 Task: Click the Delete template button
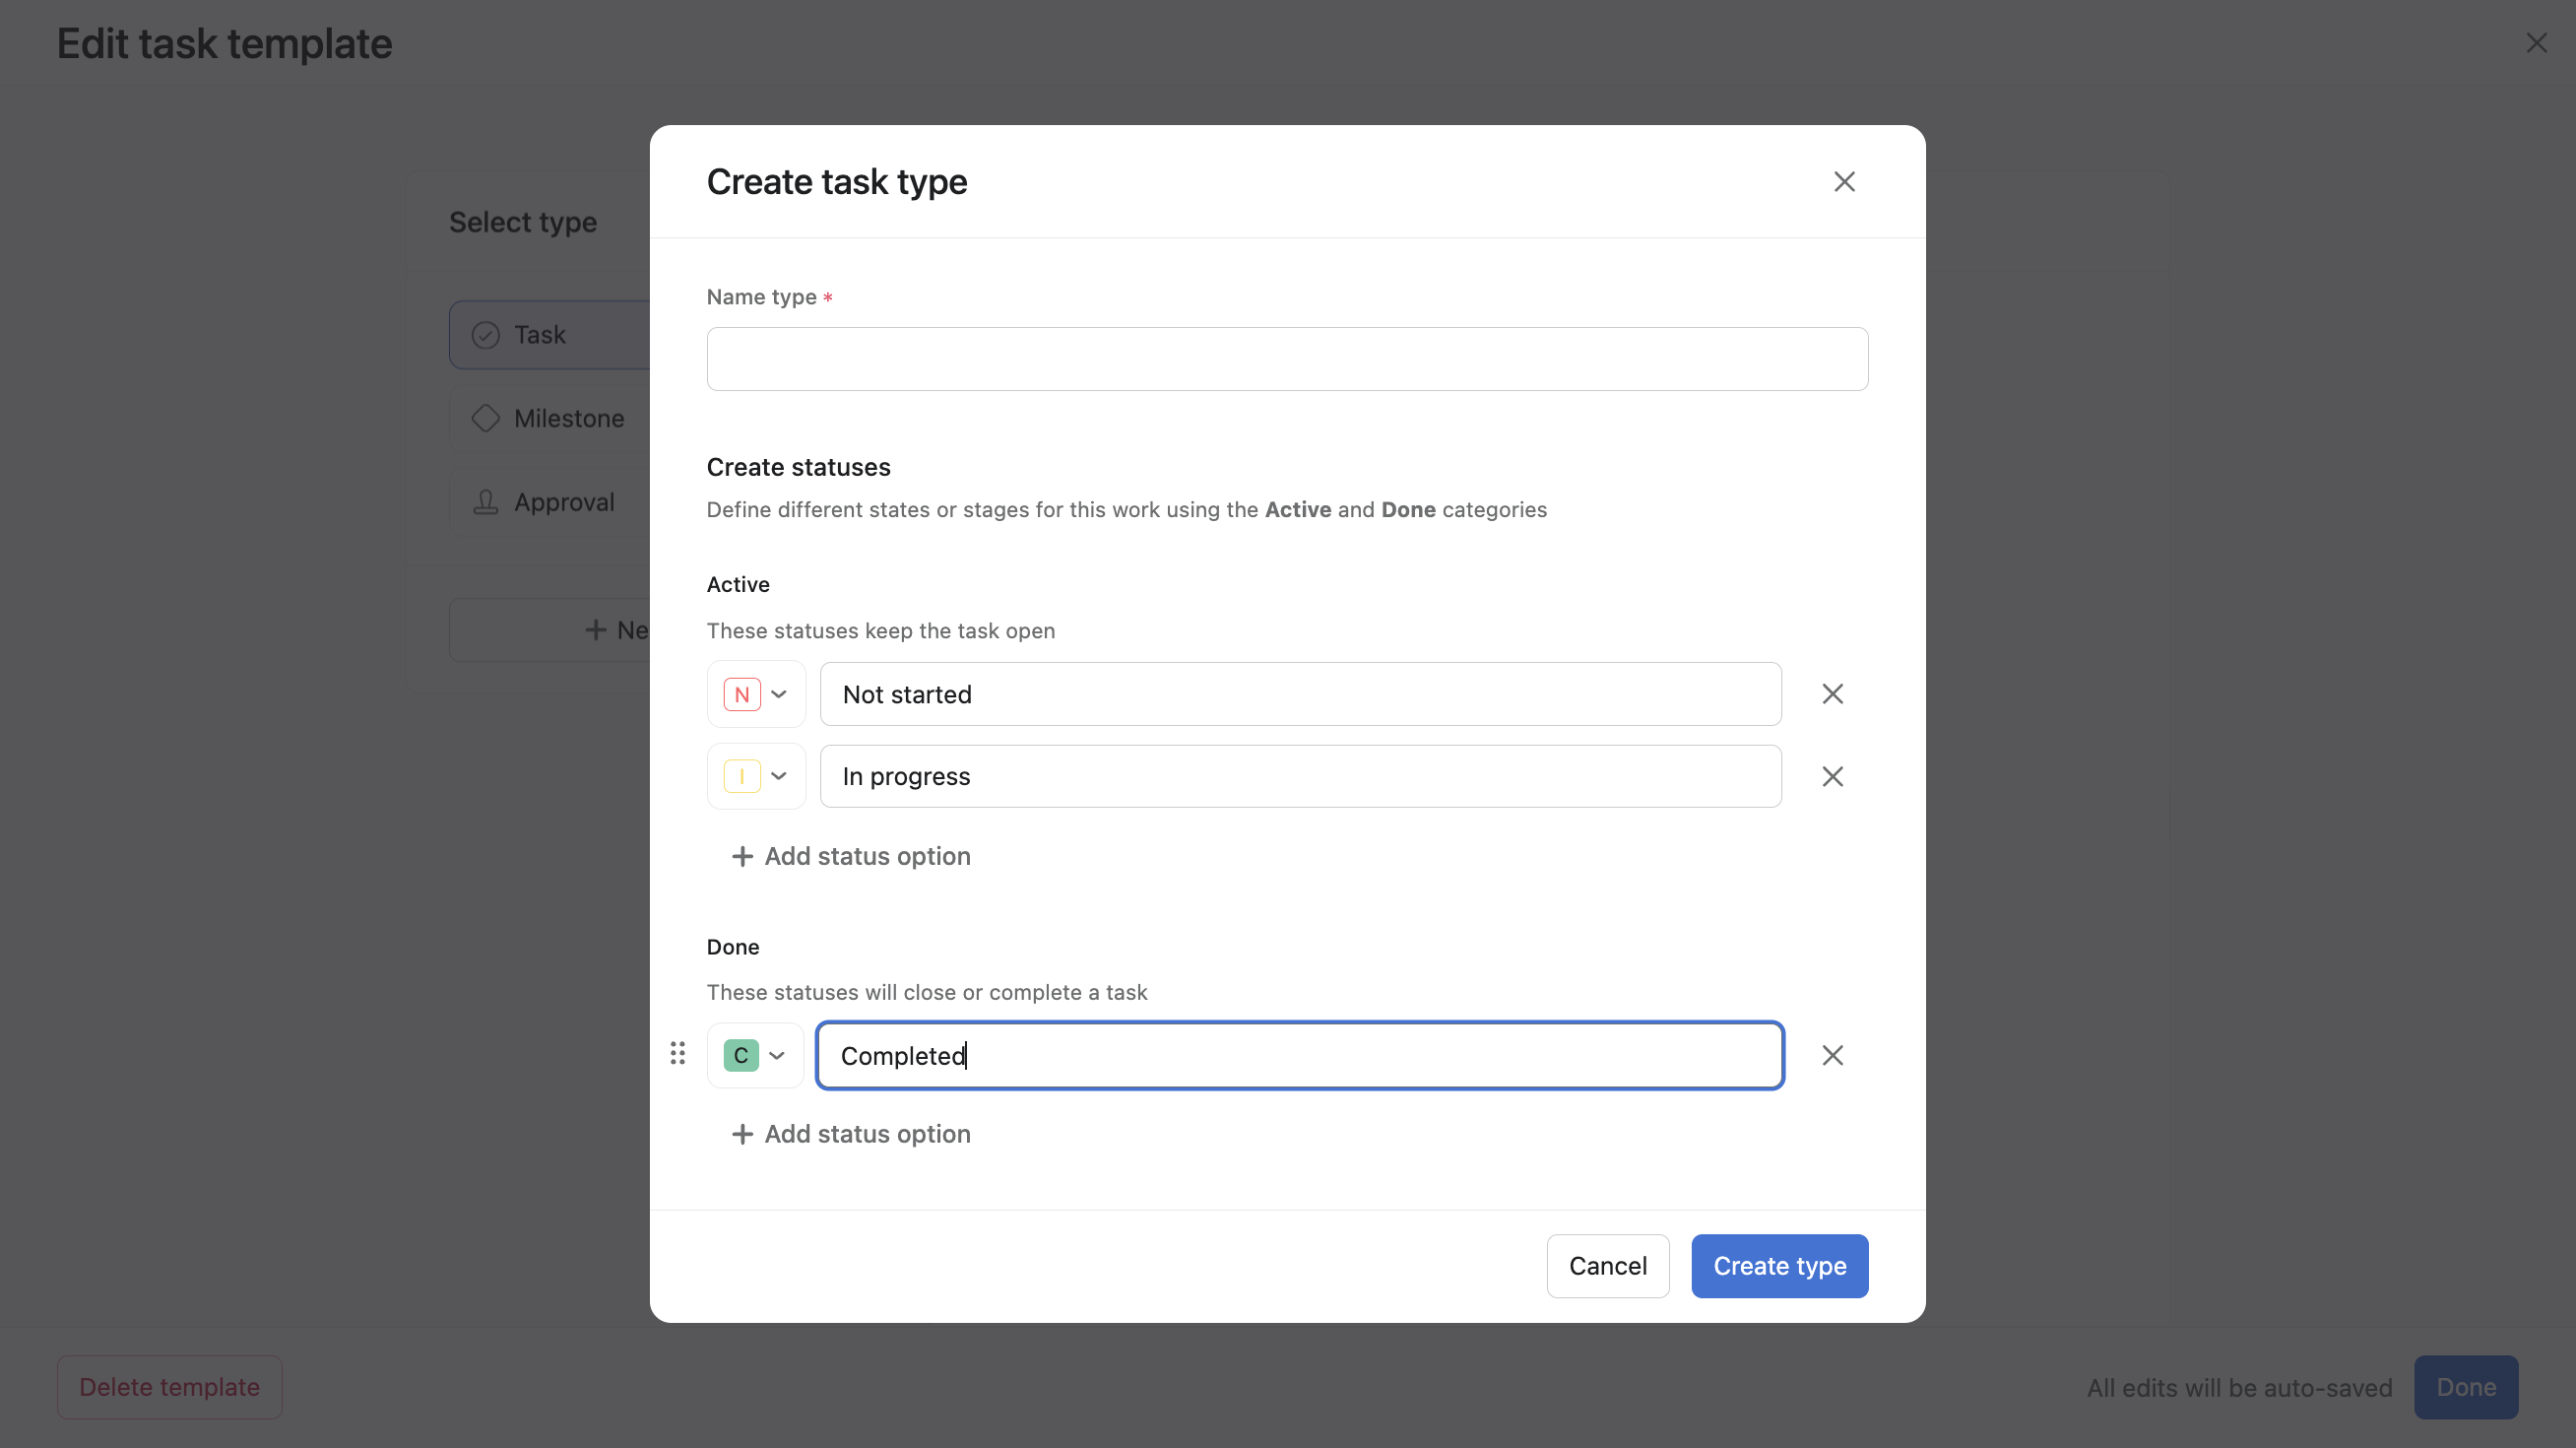[x=169, y=1387]
